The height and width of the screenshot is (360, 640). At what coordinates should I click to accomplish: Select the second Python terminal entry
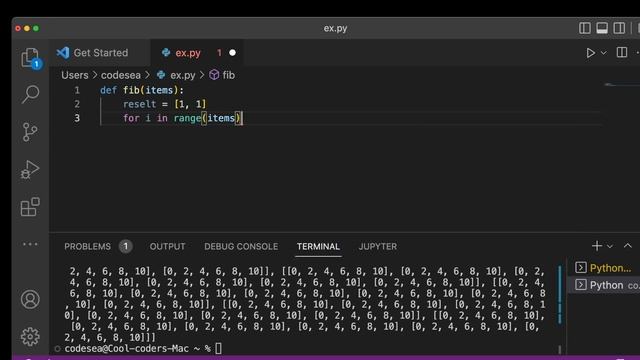(x=605, y=285)
